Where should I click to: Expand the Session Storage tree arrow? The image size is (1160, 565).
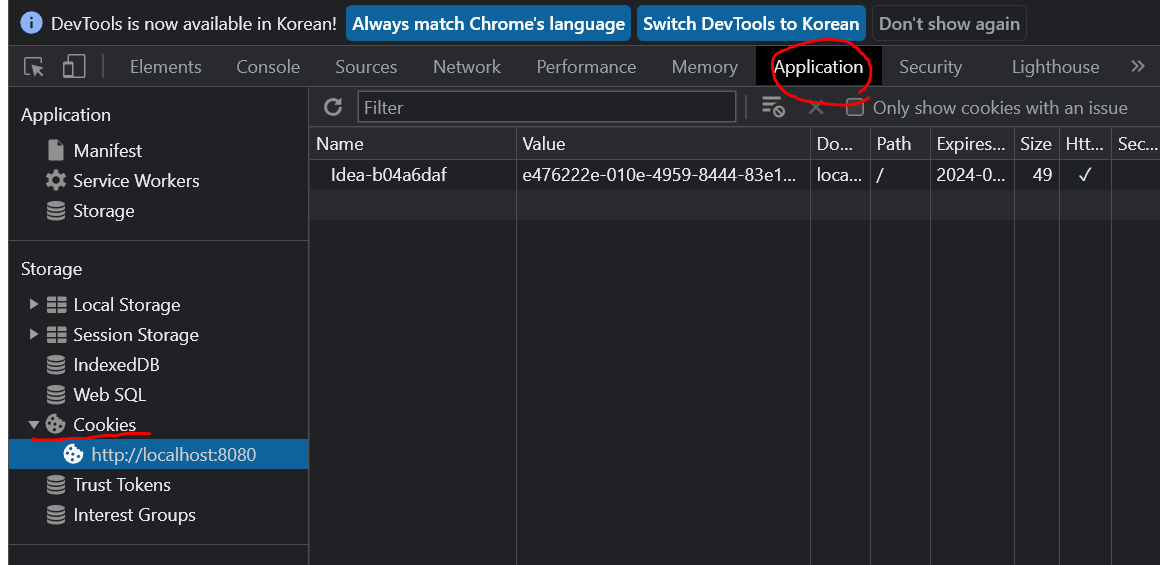(33, 334)
